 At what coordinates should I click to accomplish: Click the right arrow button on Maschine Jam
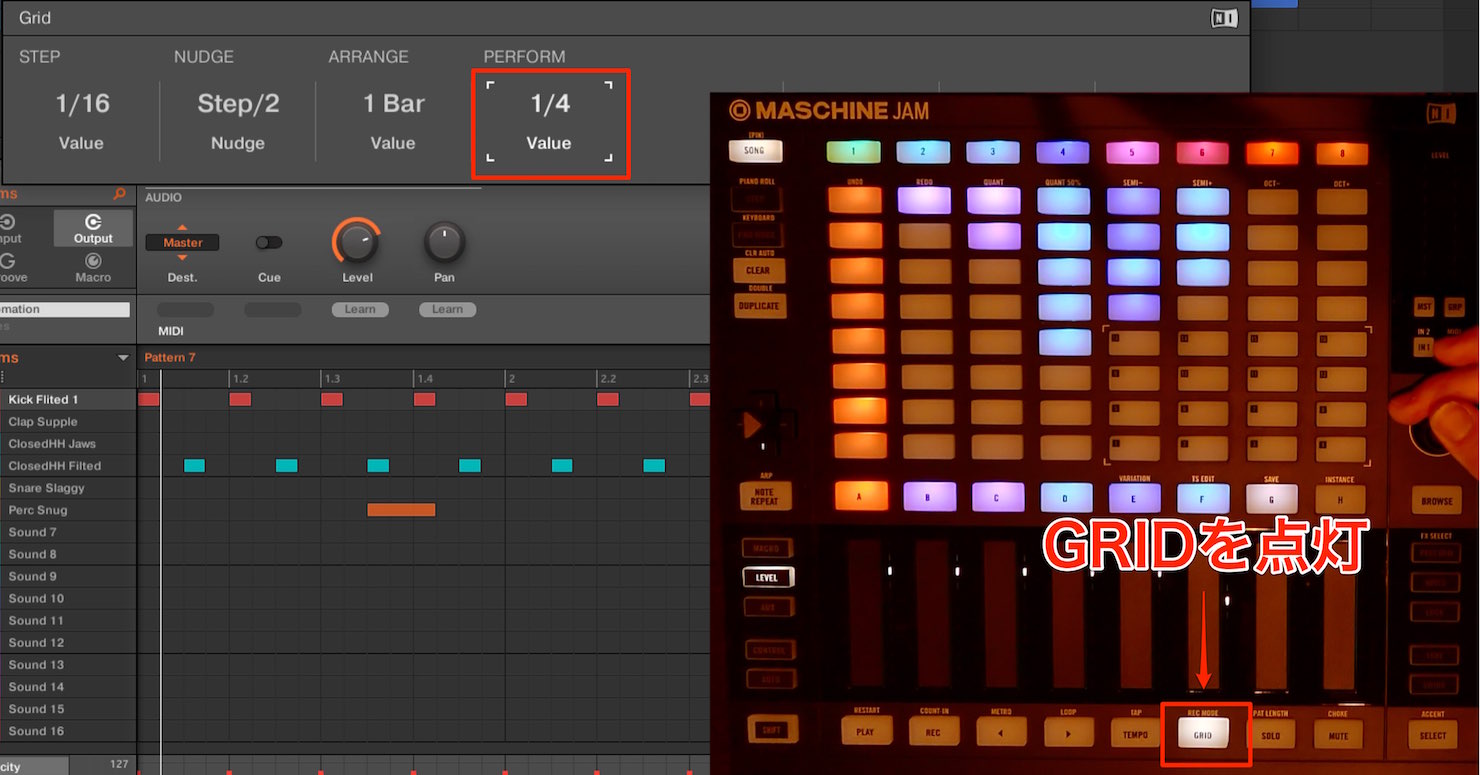[1069, 733]
